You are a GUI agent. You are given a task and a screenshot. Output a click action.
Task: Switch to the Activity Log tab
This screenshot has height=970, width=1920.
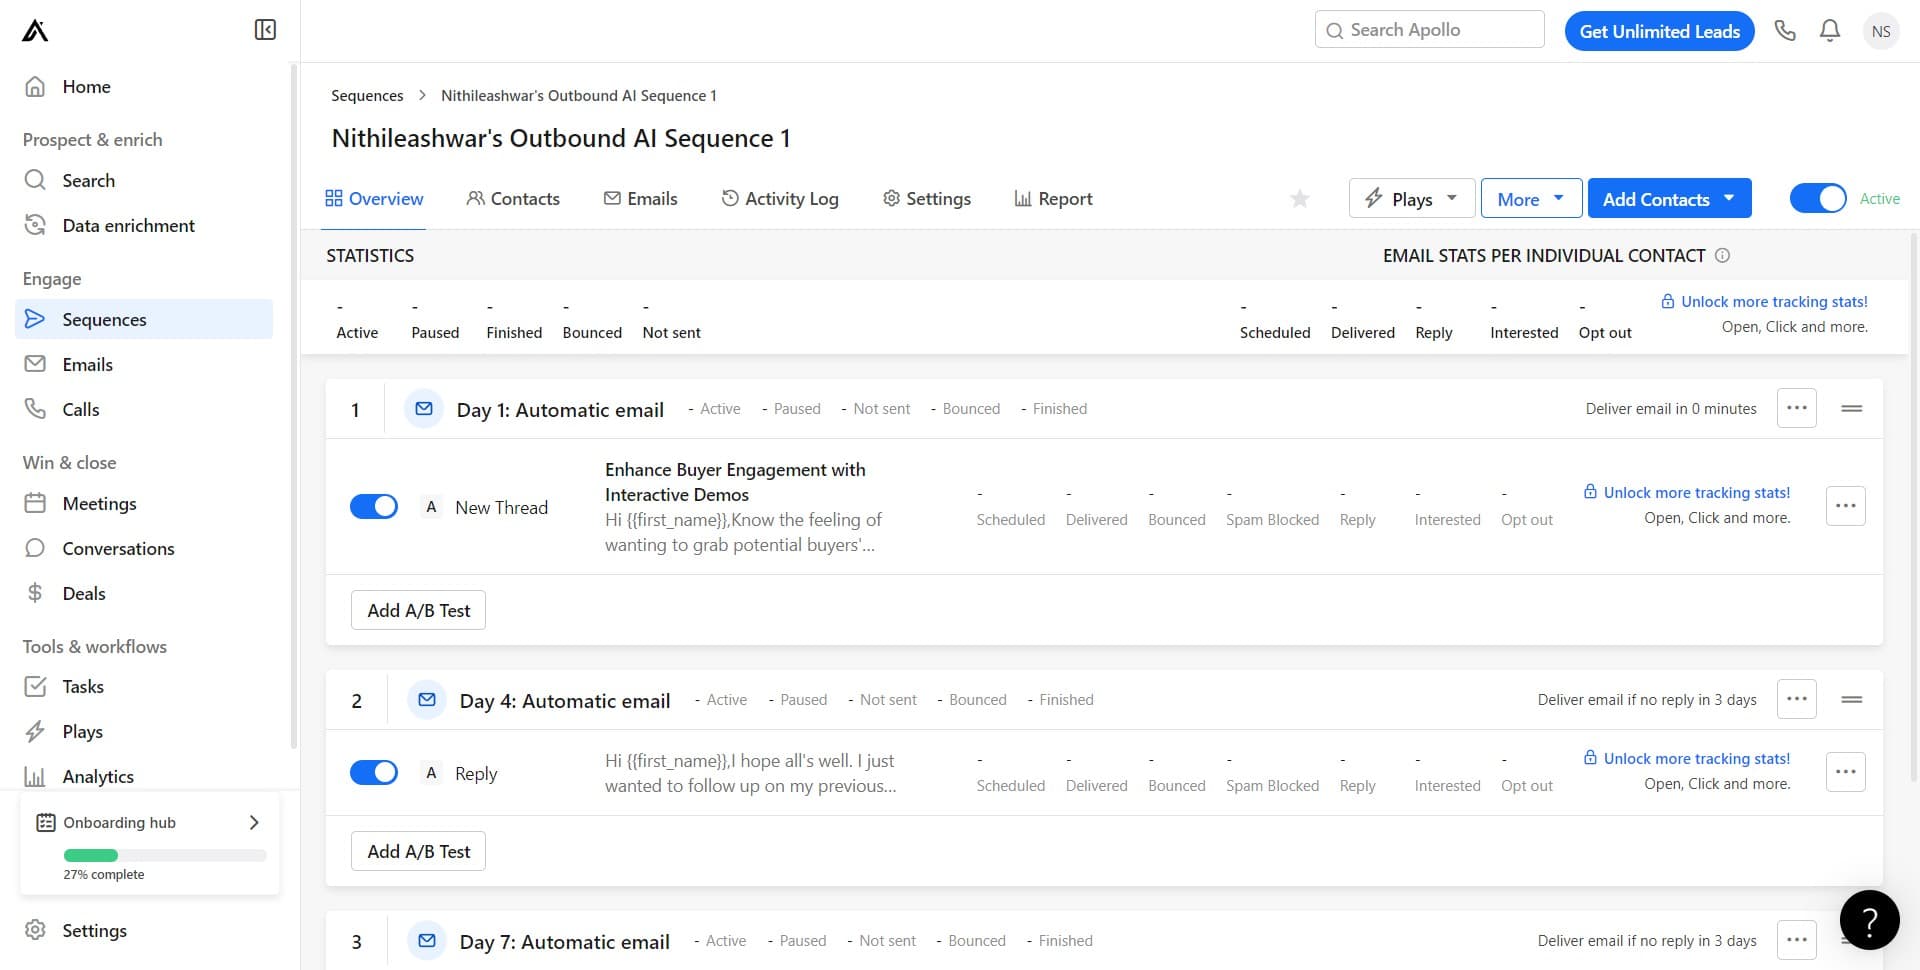[780, 199]
